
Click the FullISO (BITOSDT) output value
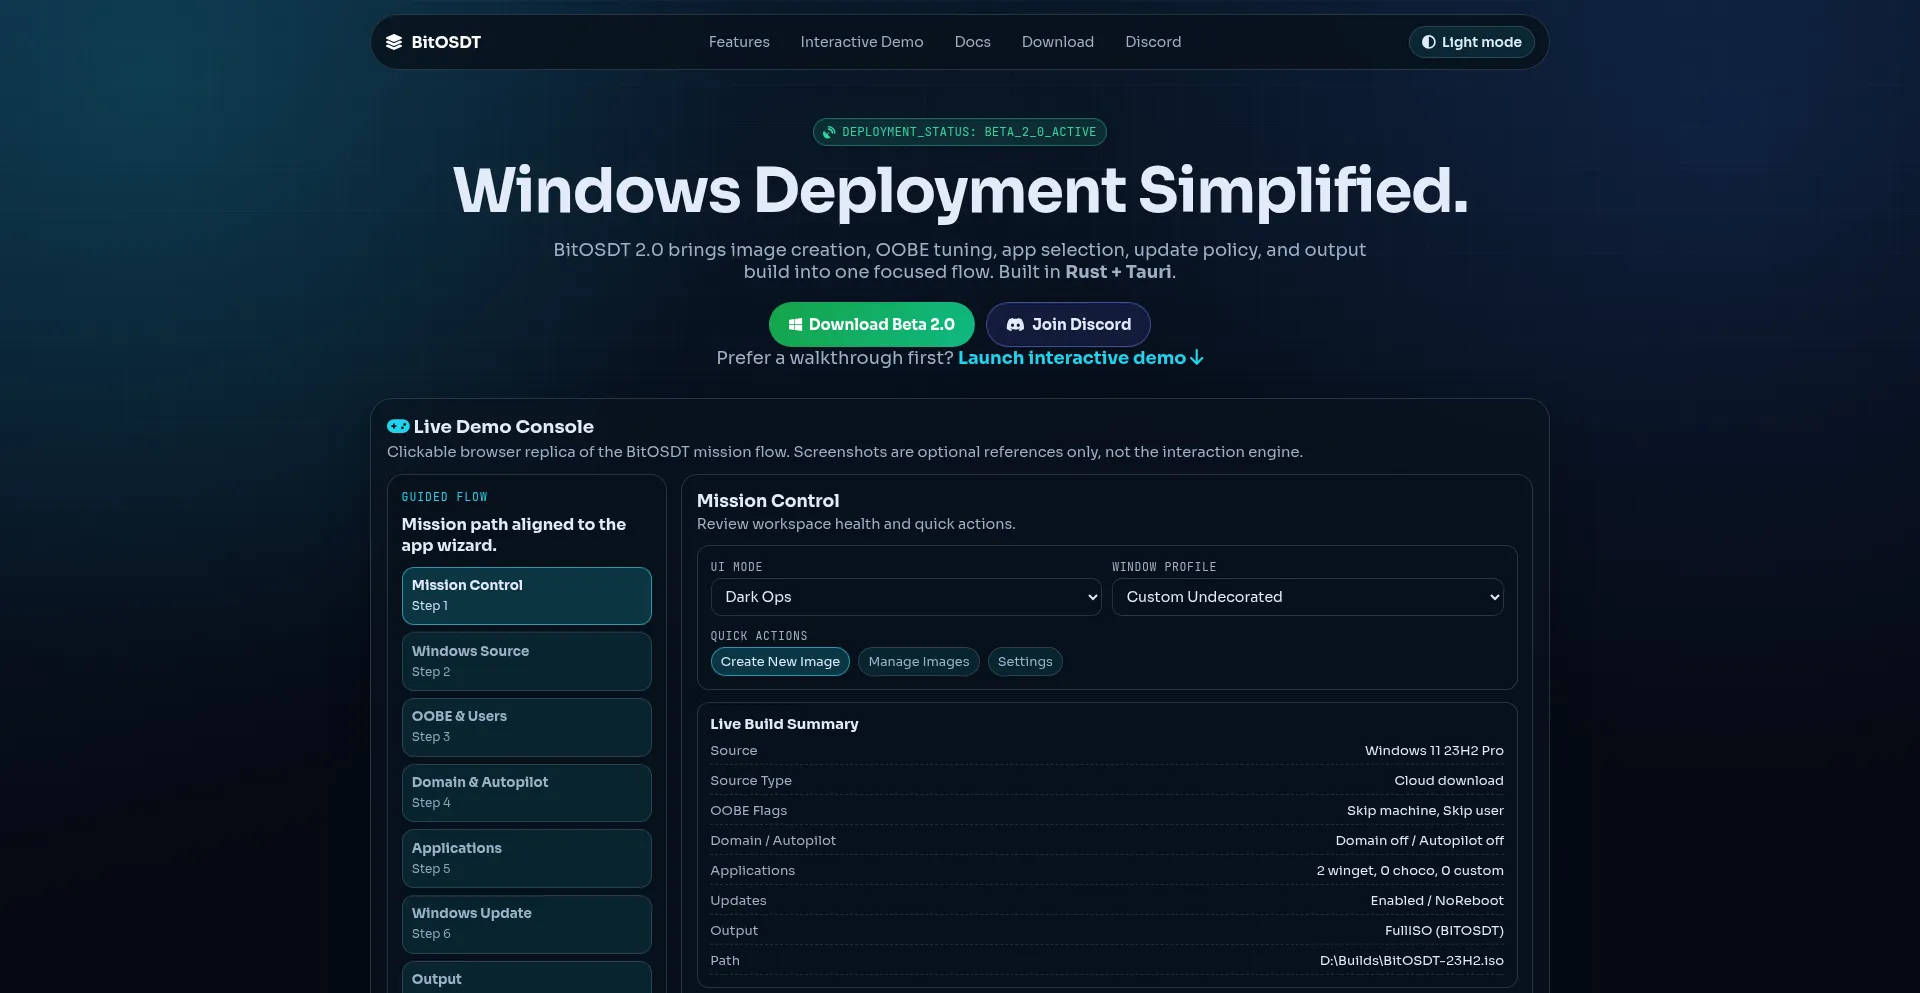[1444, 931]
